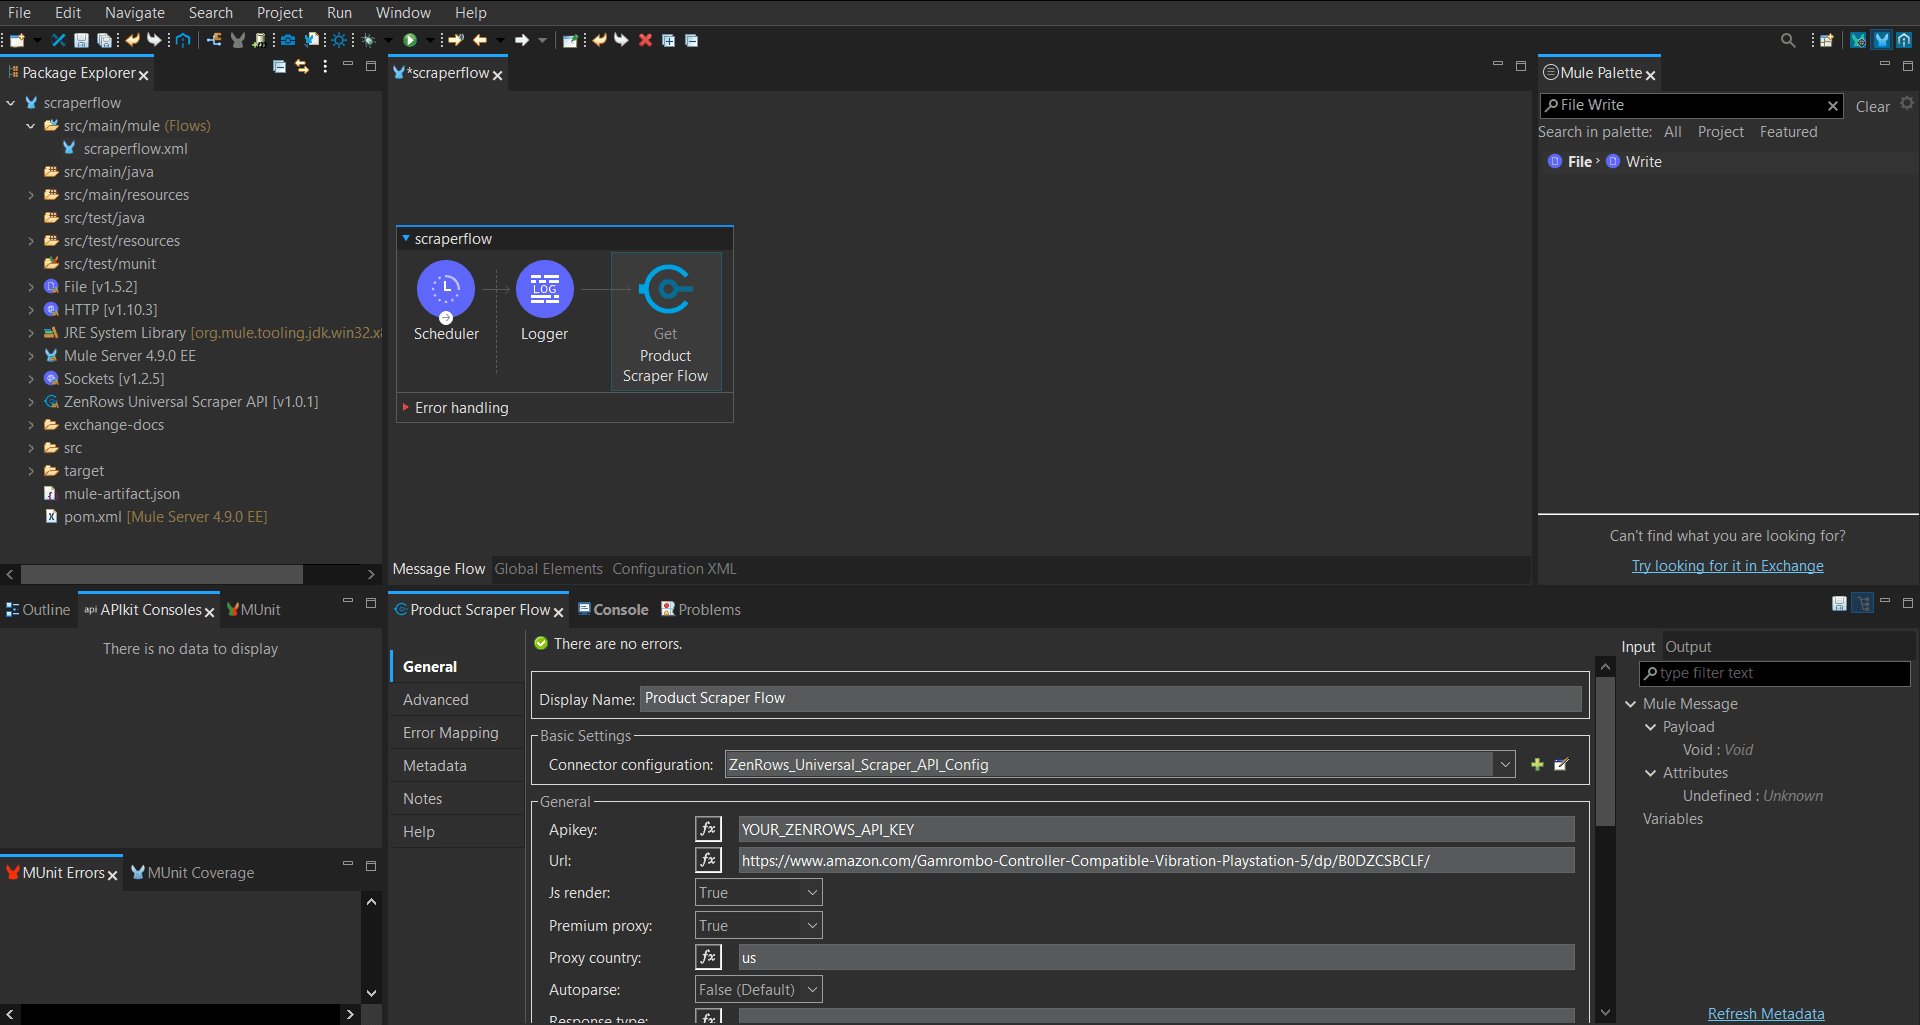Image resolution: width=1920 pixels, height=1025 pixels.
Task: Click the blue gear toolbar icon
Action: [x=339, y=40]
